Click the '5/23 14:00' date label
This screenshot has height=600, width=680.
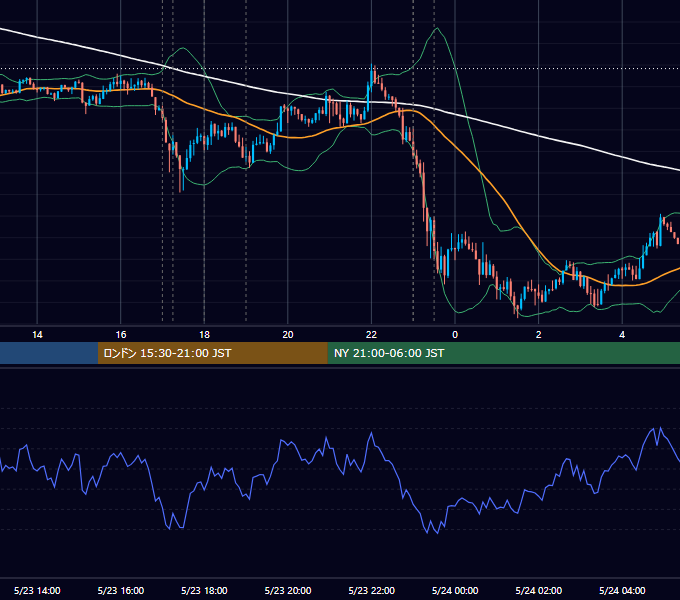pos(37,590)
